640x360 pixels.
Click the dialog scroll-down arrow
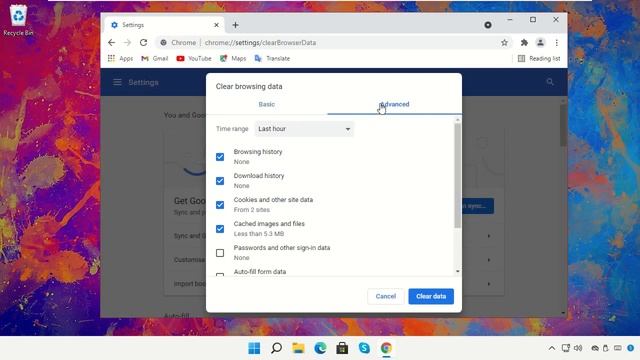click(x=457, y=272)
